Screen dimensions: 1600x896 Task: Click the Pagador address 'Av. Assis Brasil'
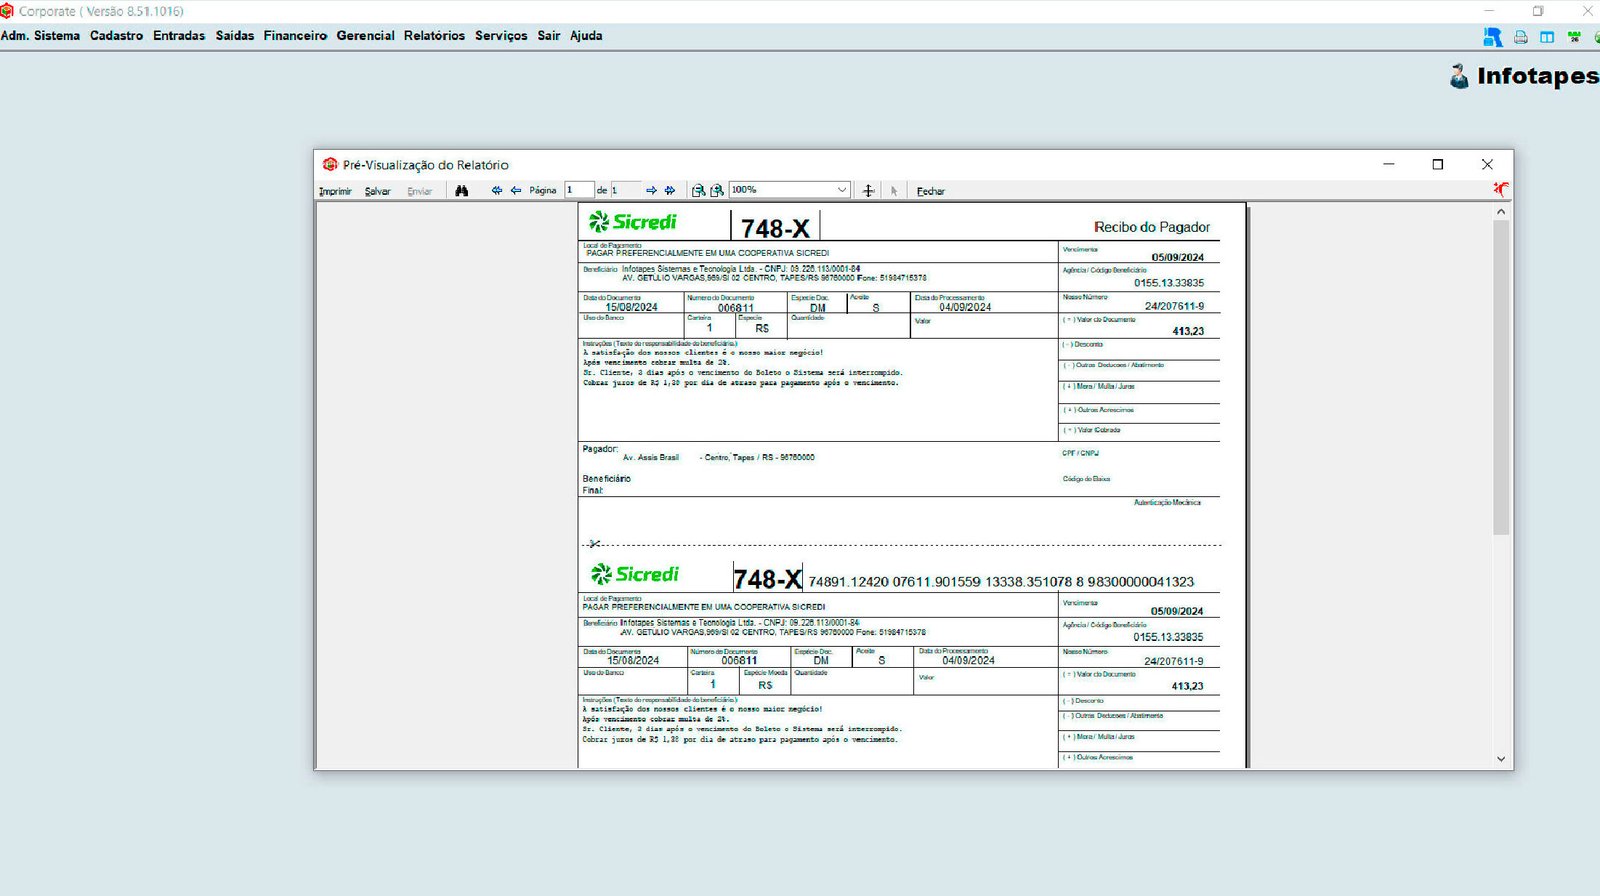point(651,457)
